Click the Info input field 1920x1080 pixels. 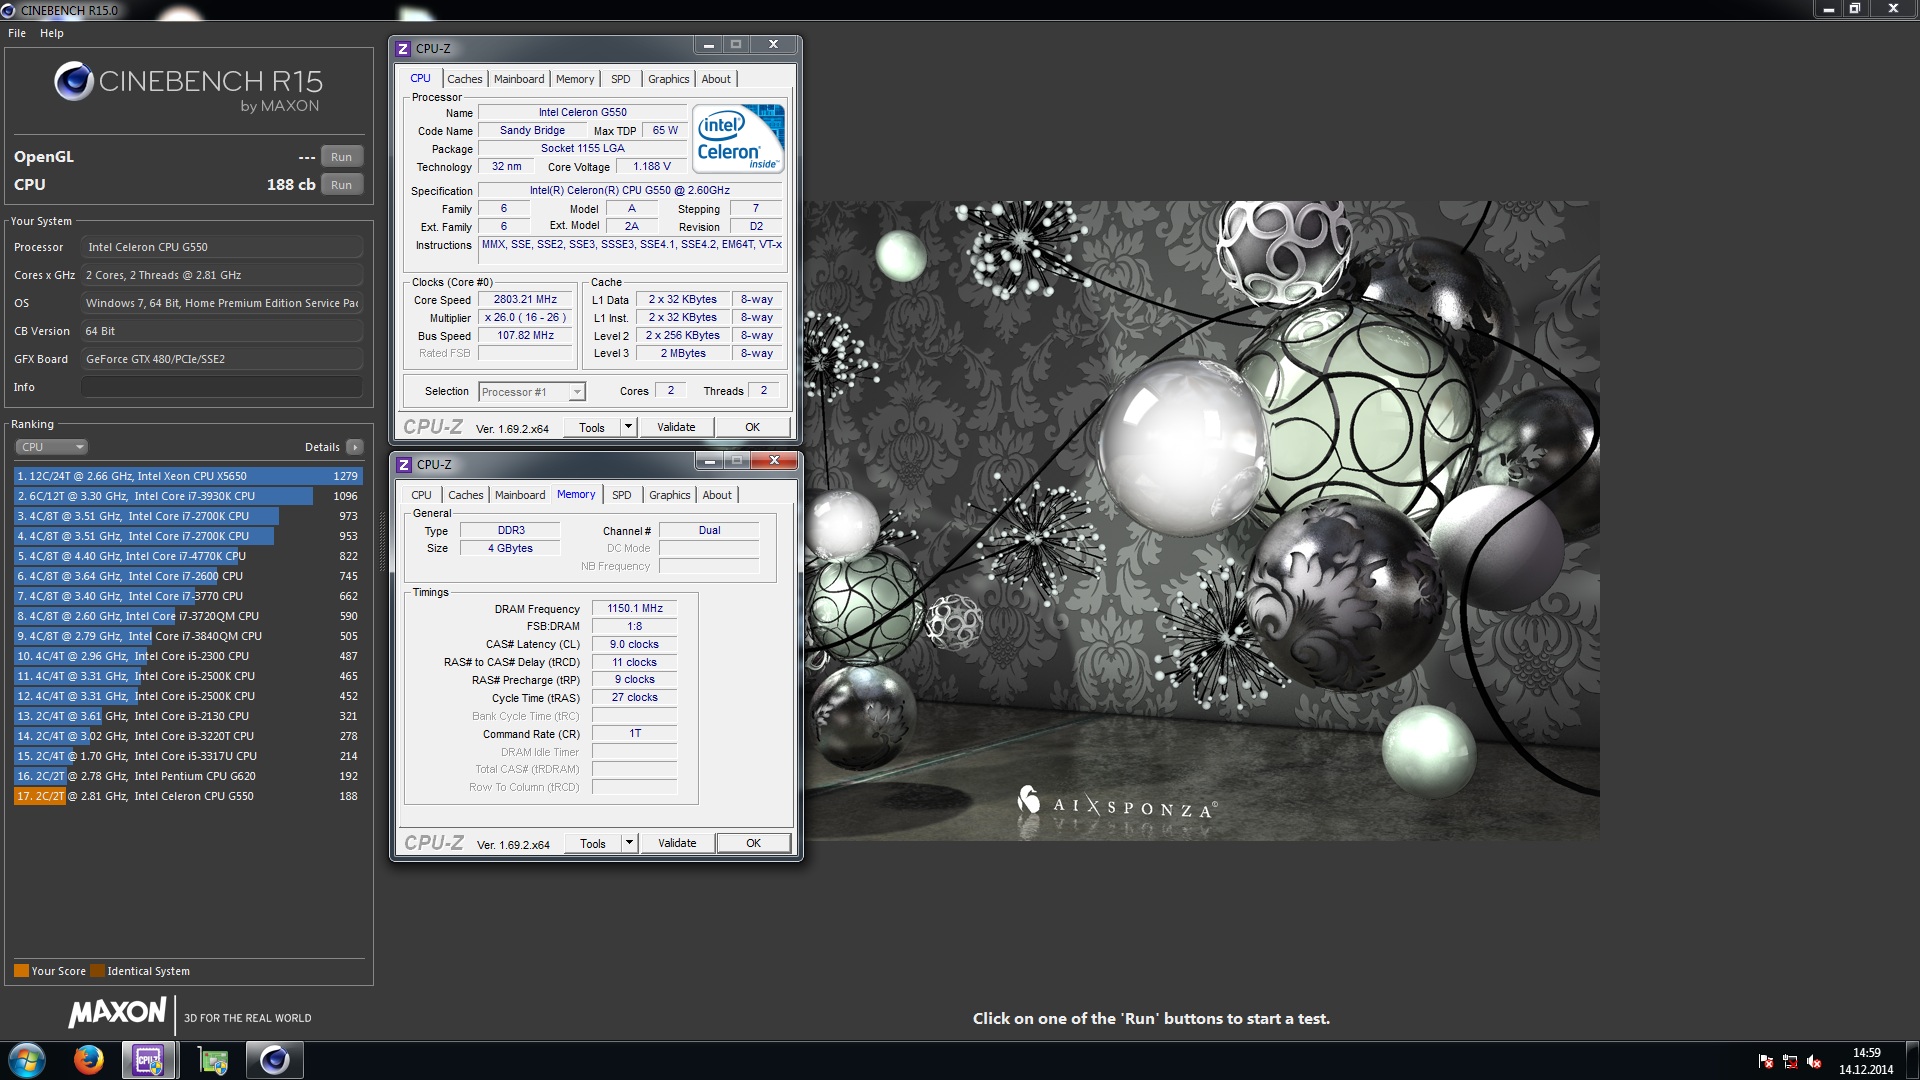coord(222,387)
